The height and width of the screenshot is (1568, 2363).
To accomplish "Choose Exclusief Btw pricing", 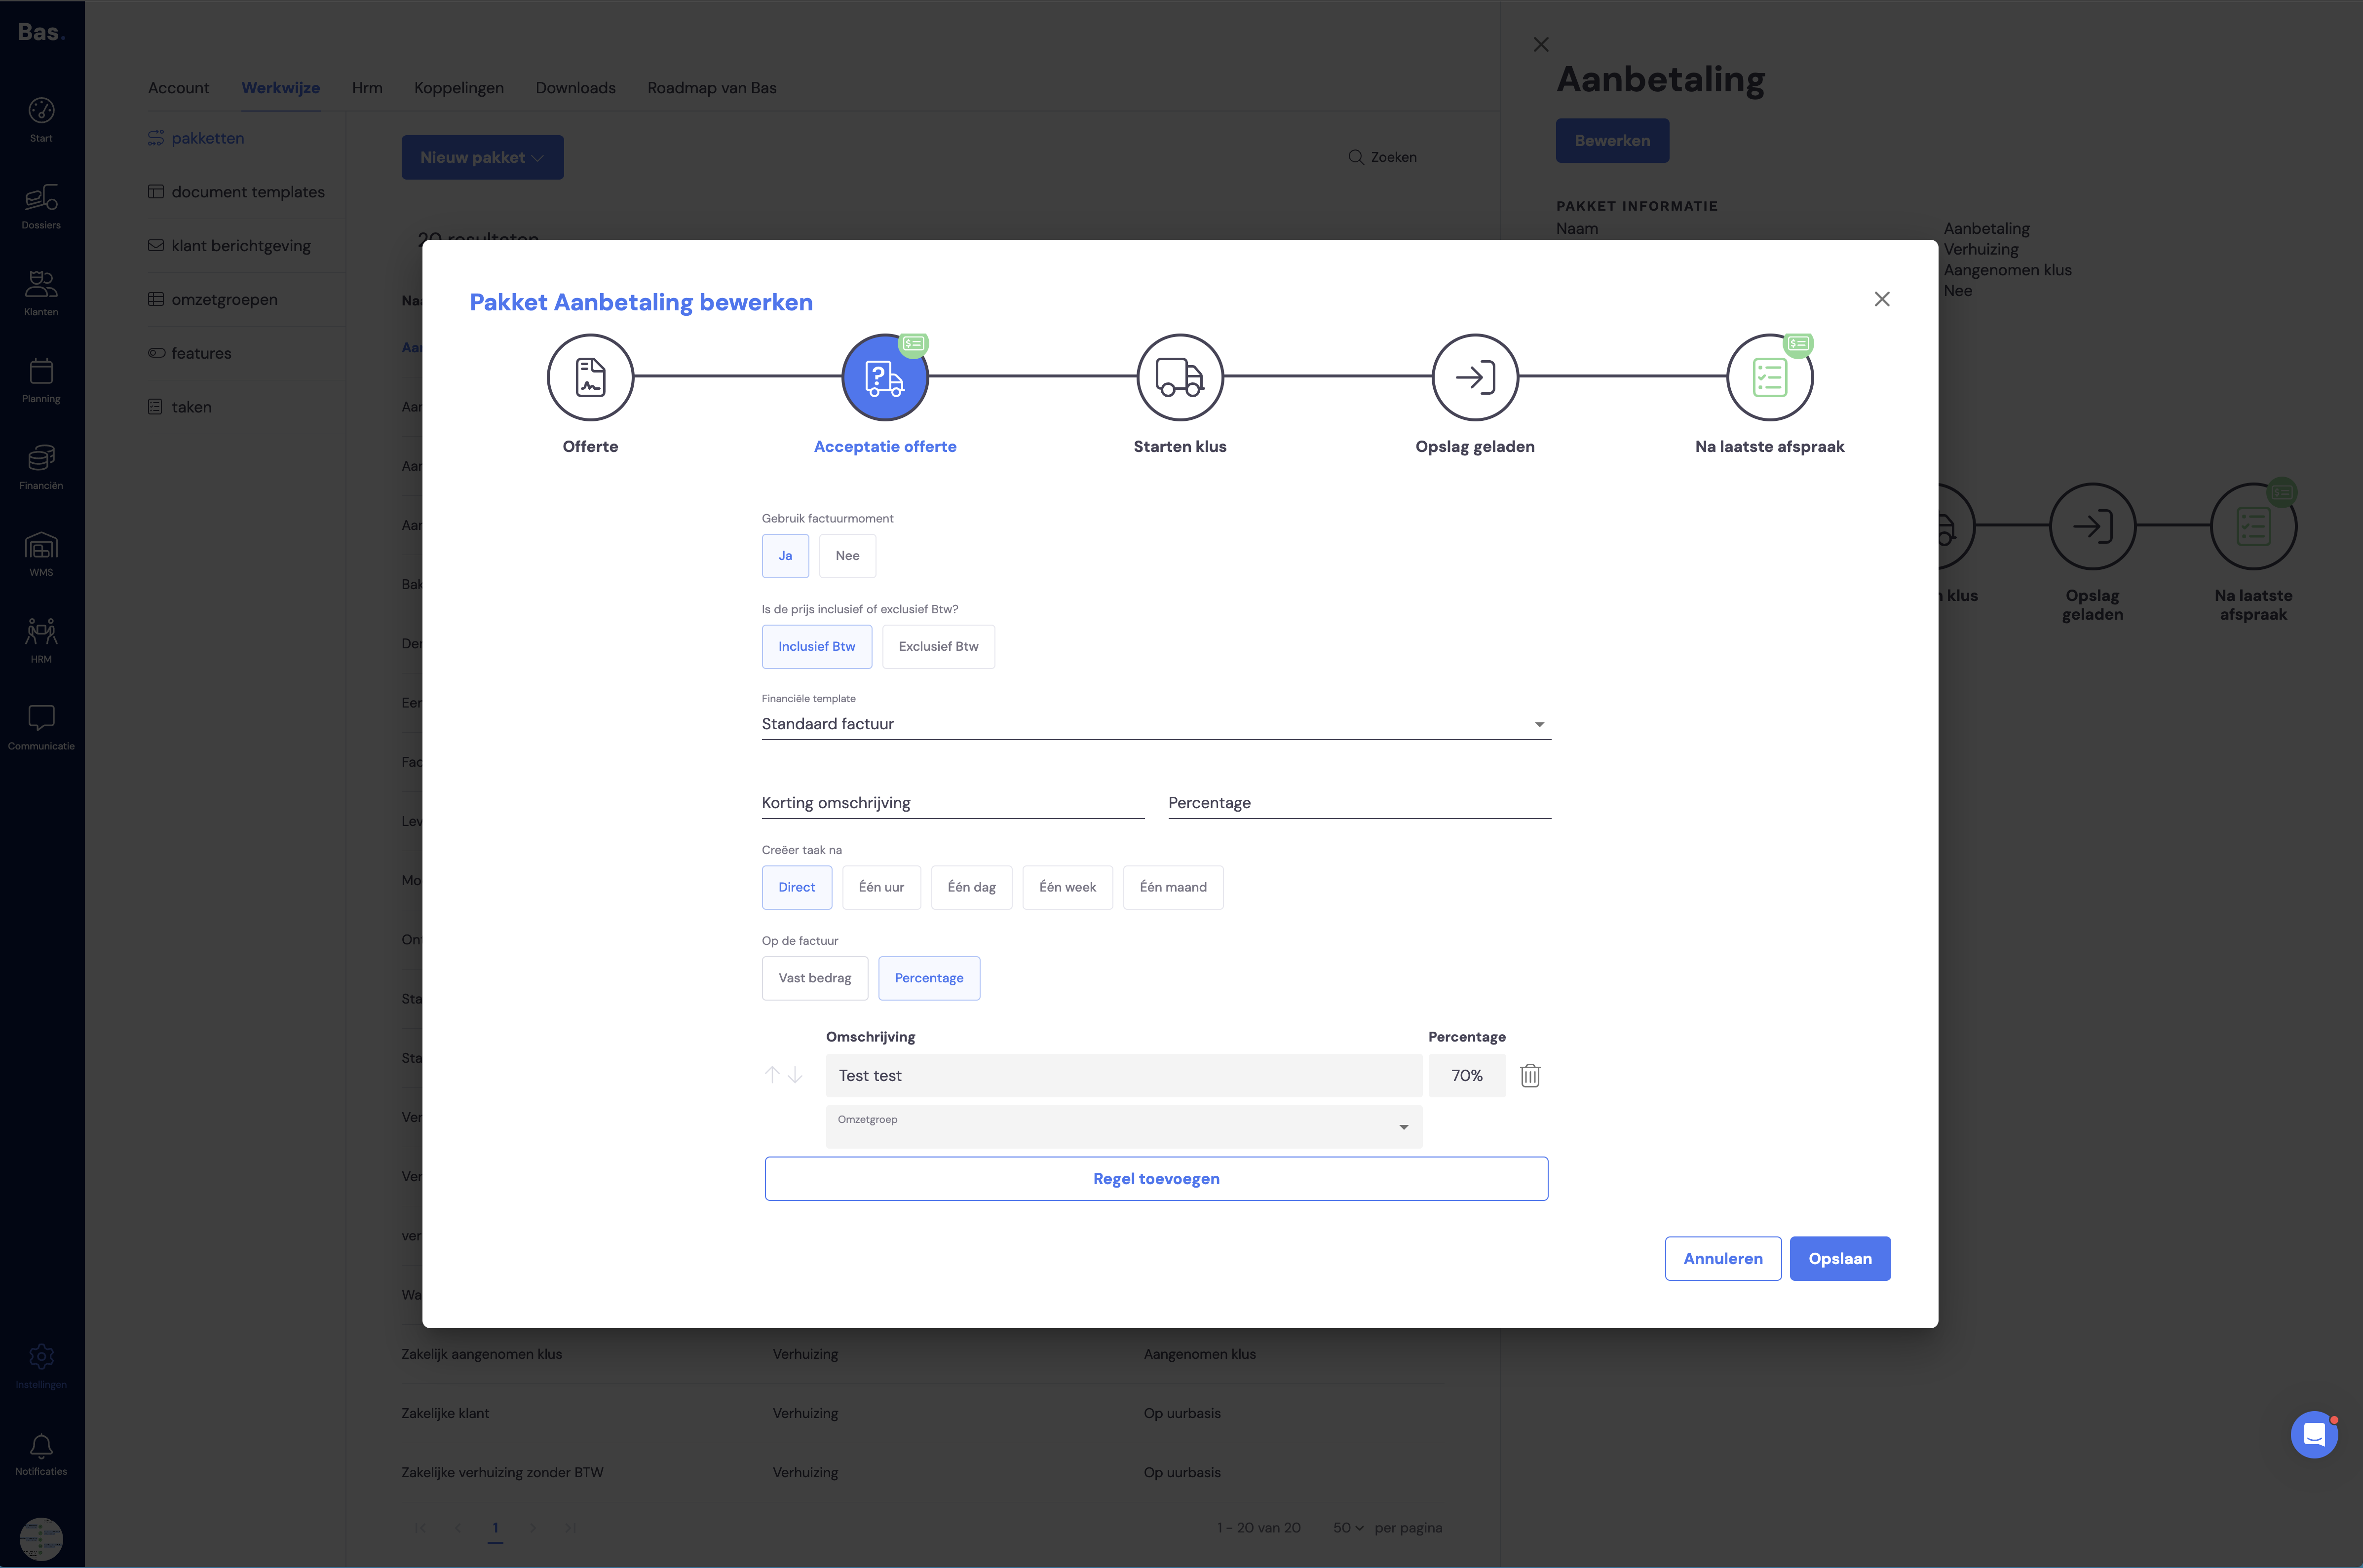I will coord(938,647).
